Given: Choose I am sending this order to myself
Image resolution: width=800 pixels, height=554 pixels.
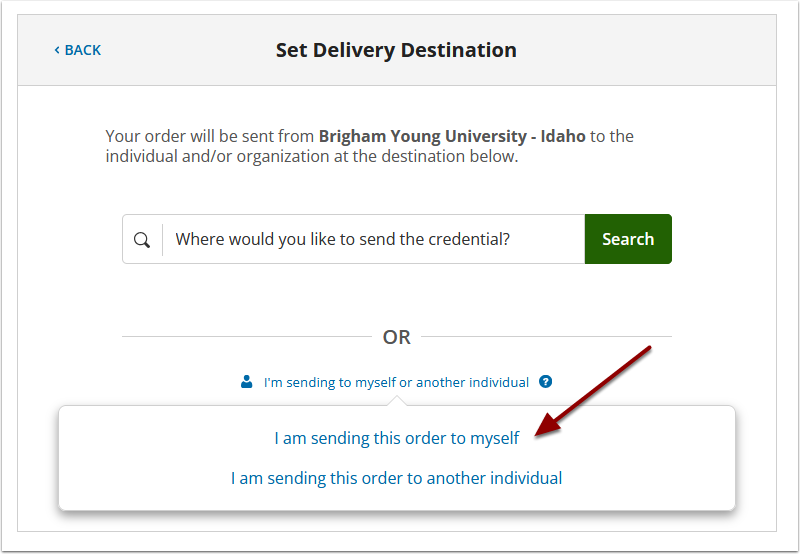Looking at the screenshot, I should (x=396, y=438).
